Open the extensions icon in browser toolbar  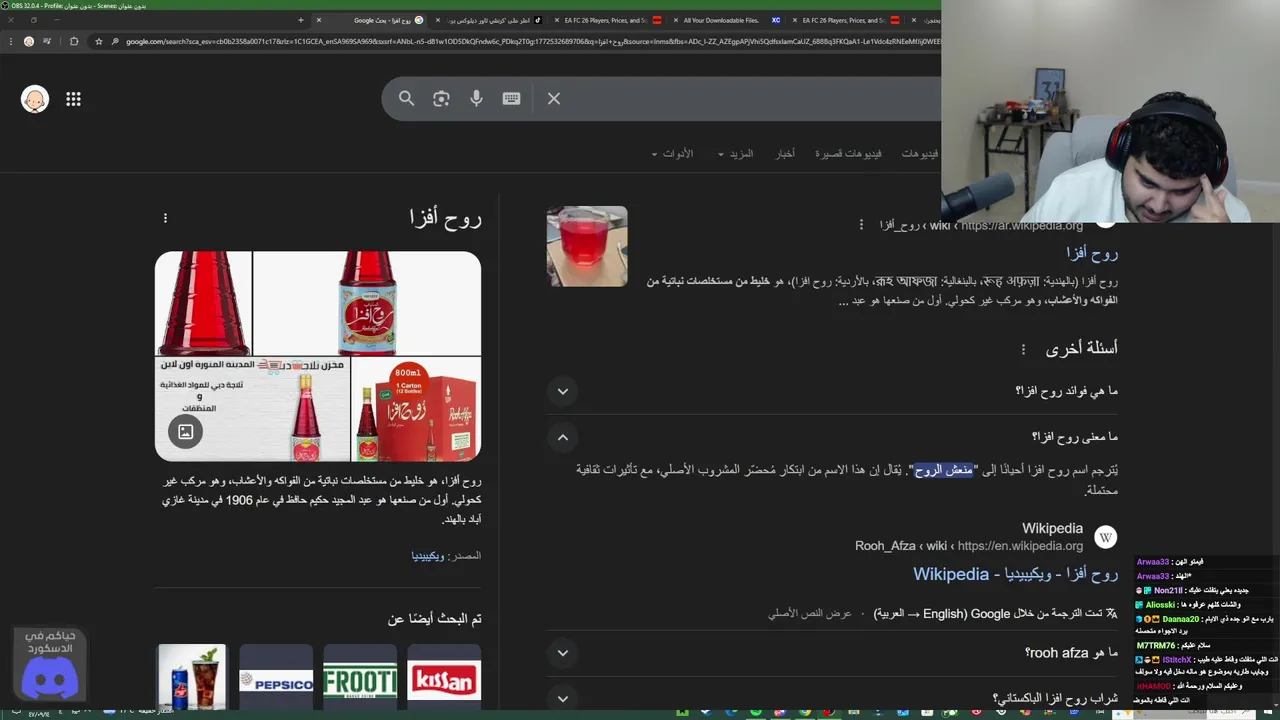(x=74, y=41)
